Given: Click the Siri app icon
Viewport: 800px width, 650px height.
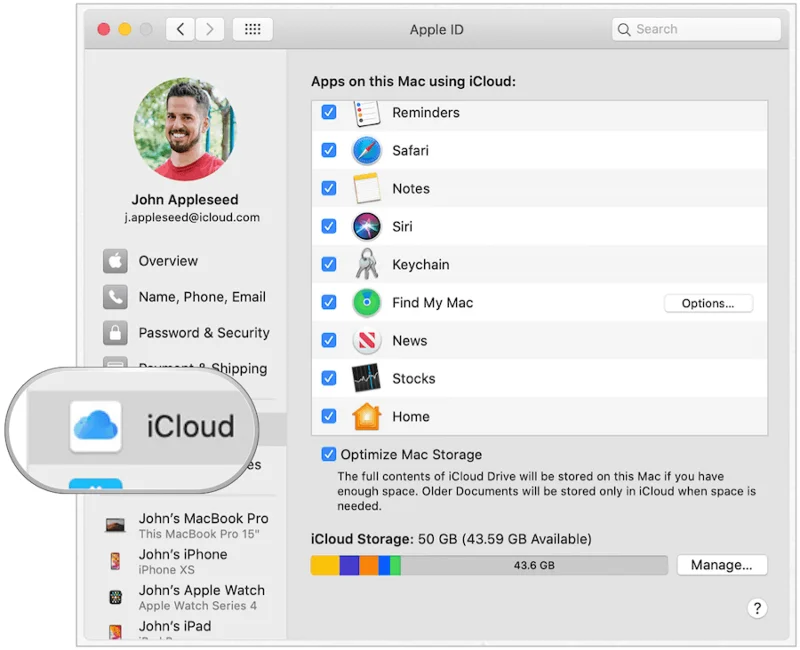Looking at the screenshot, I should (x=366, y=227).
